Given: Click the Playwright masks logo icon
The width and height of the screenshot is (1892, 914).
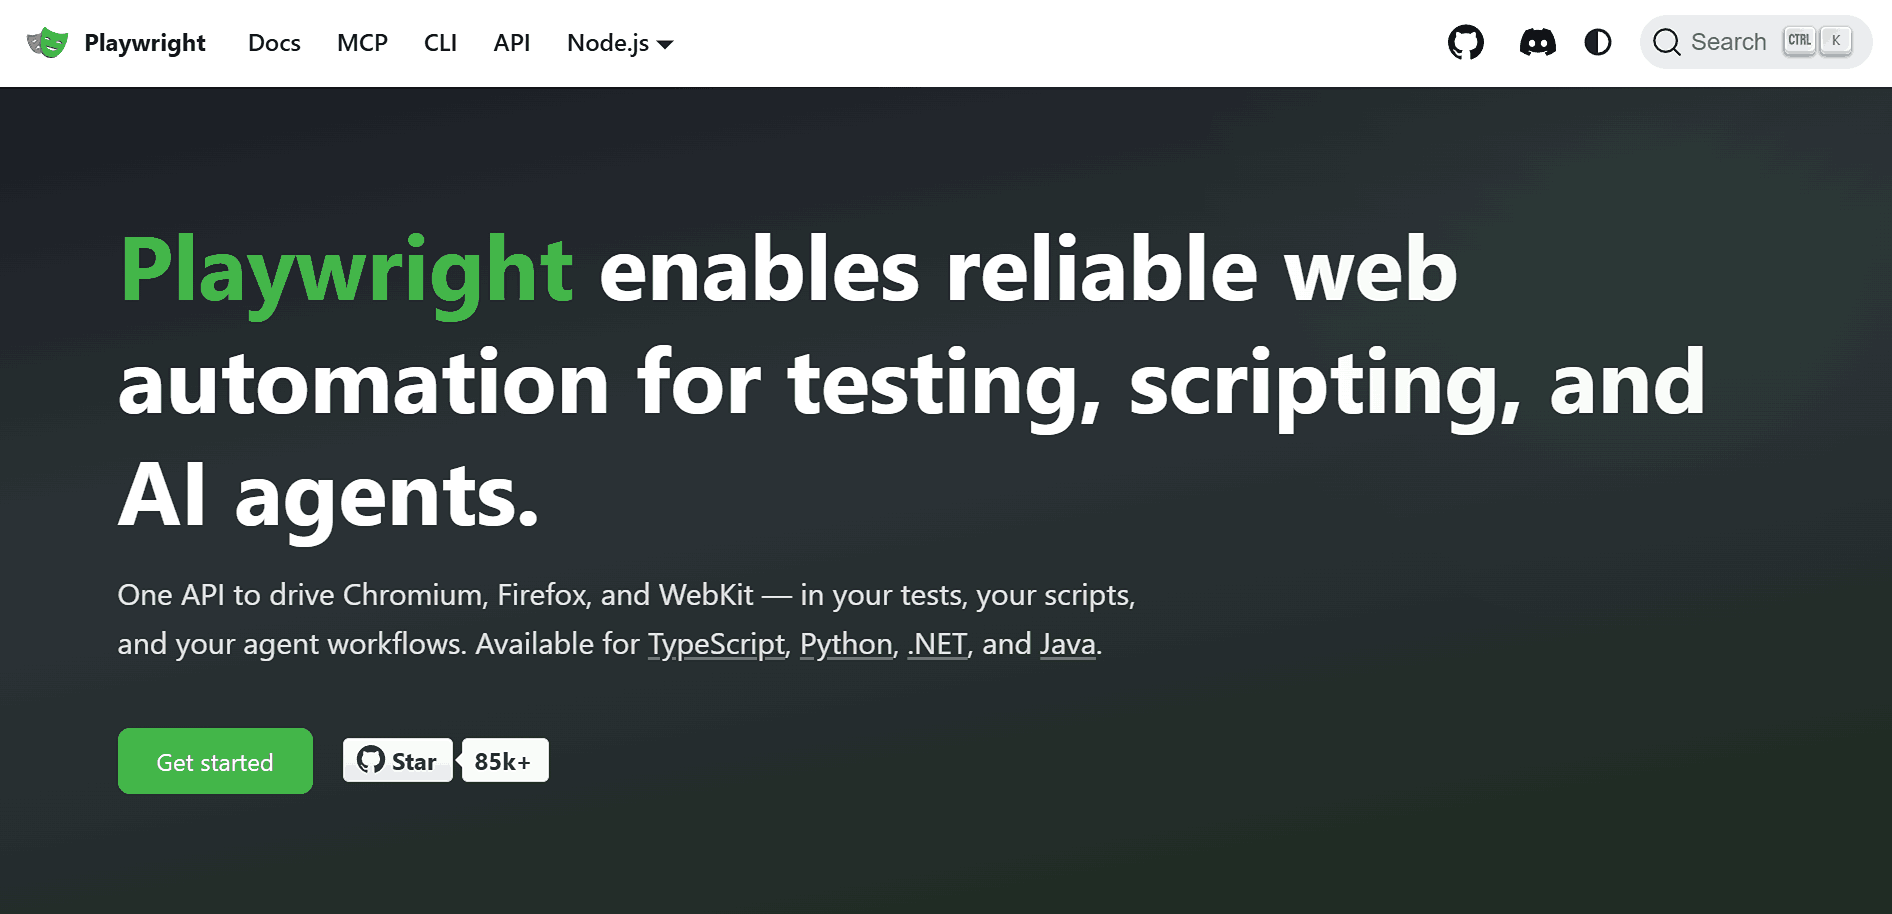Looking at the screenshot, I should pos(47,42).
